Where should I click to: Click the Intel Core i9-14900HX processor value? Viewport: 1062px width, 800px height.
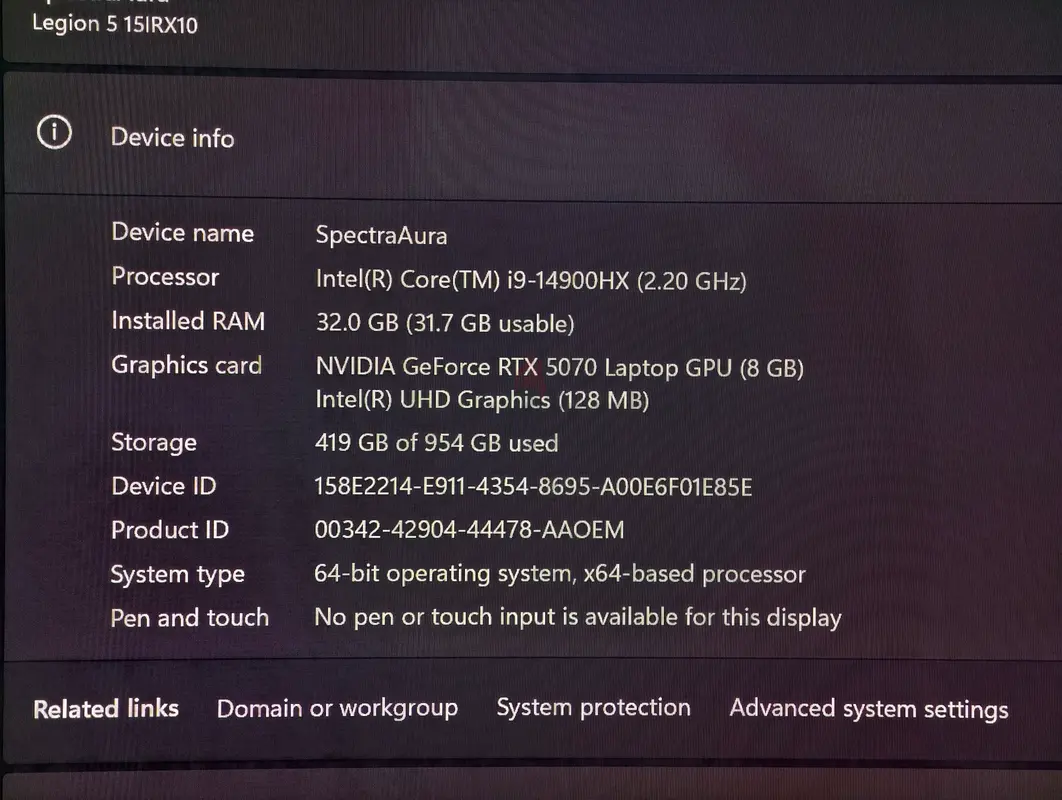(531, 280)
